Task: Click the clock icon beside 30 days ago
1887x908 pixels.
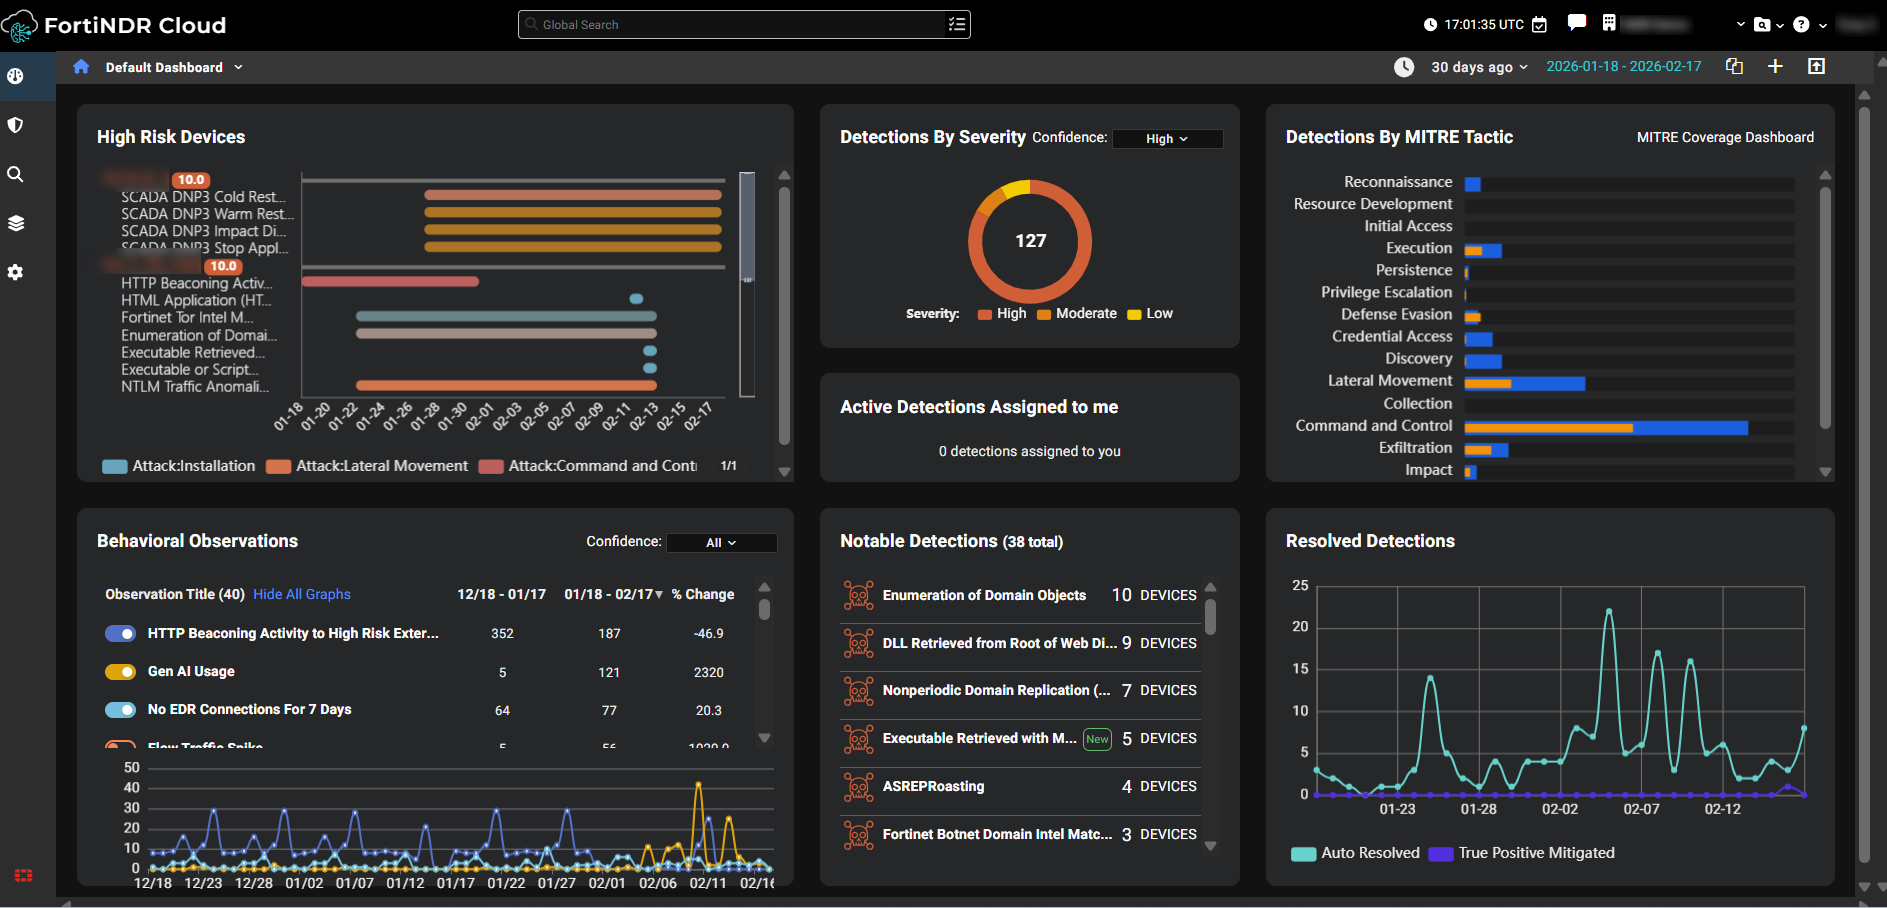Action: tap(1404, 67)
